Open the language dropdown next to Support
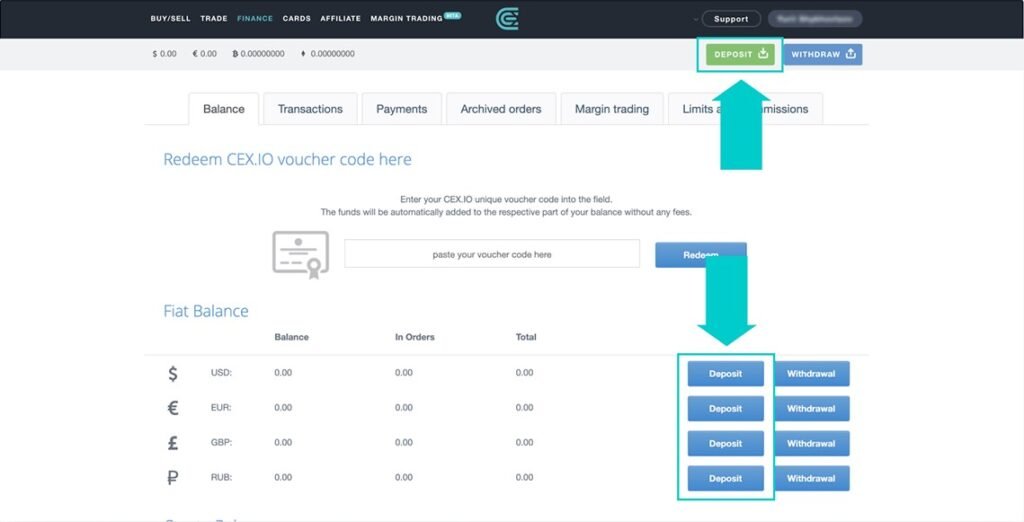The image size is (1024, 522). (x=696, y=19)
